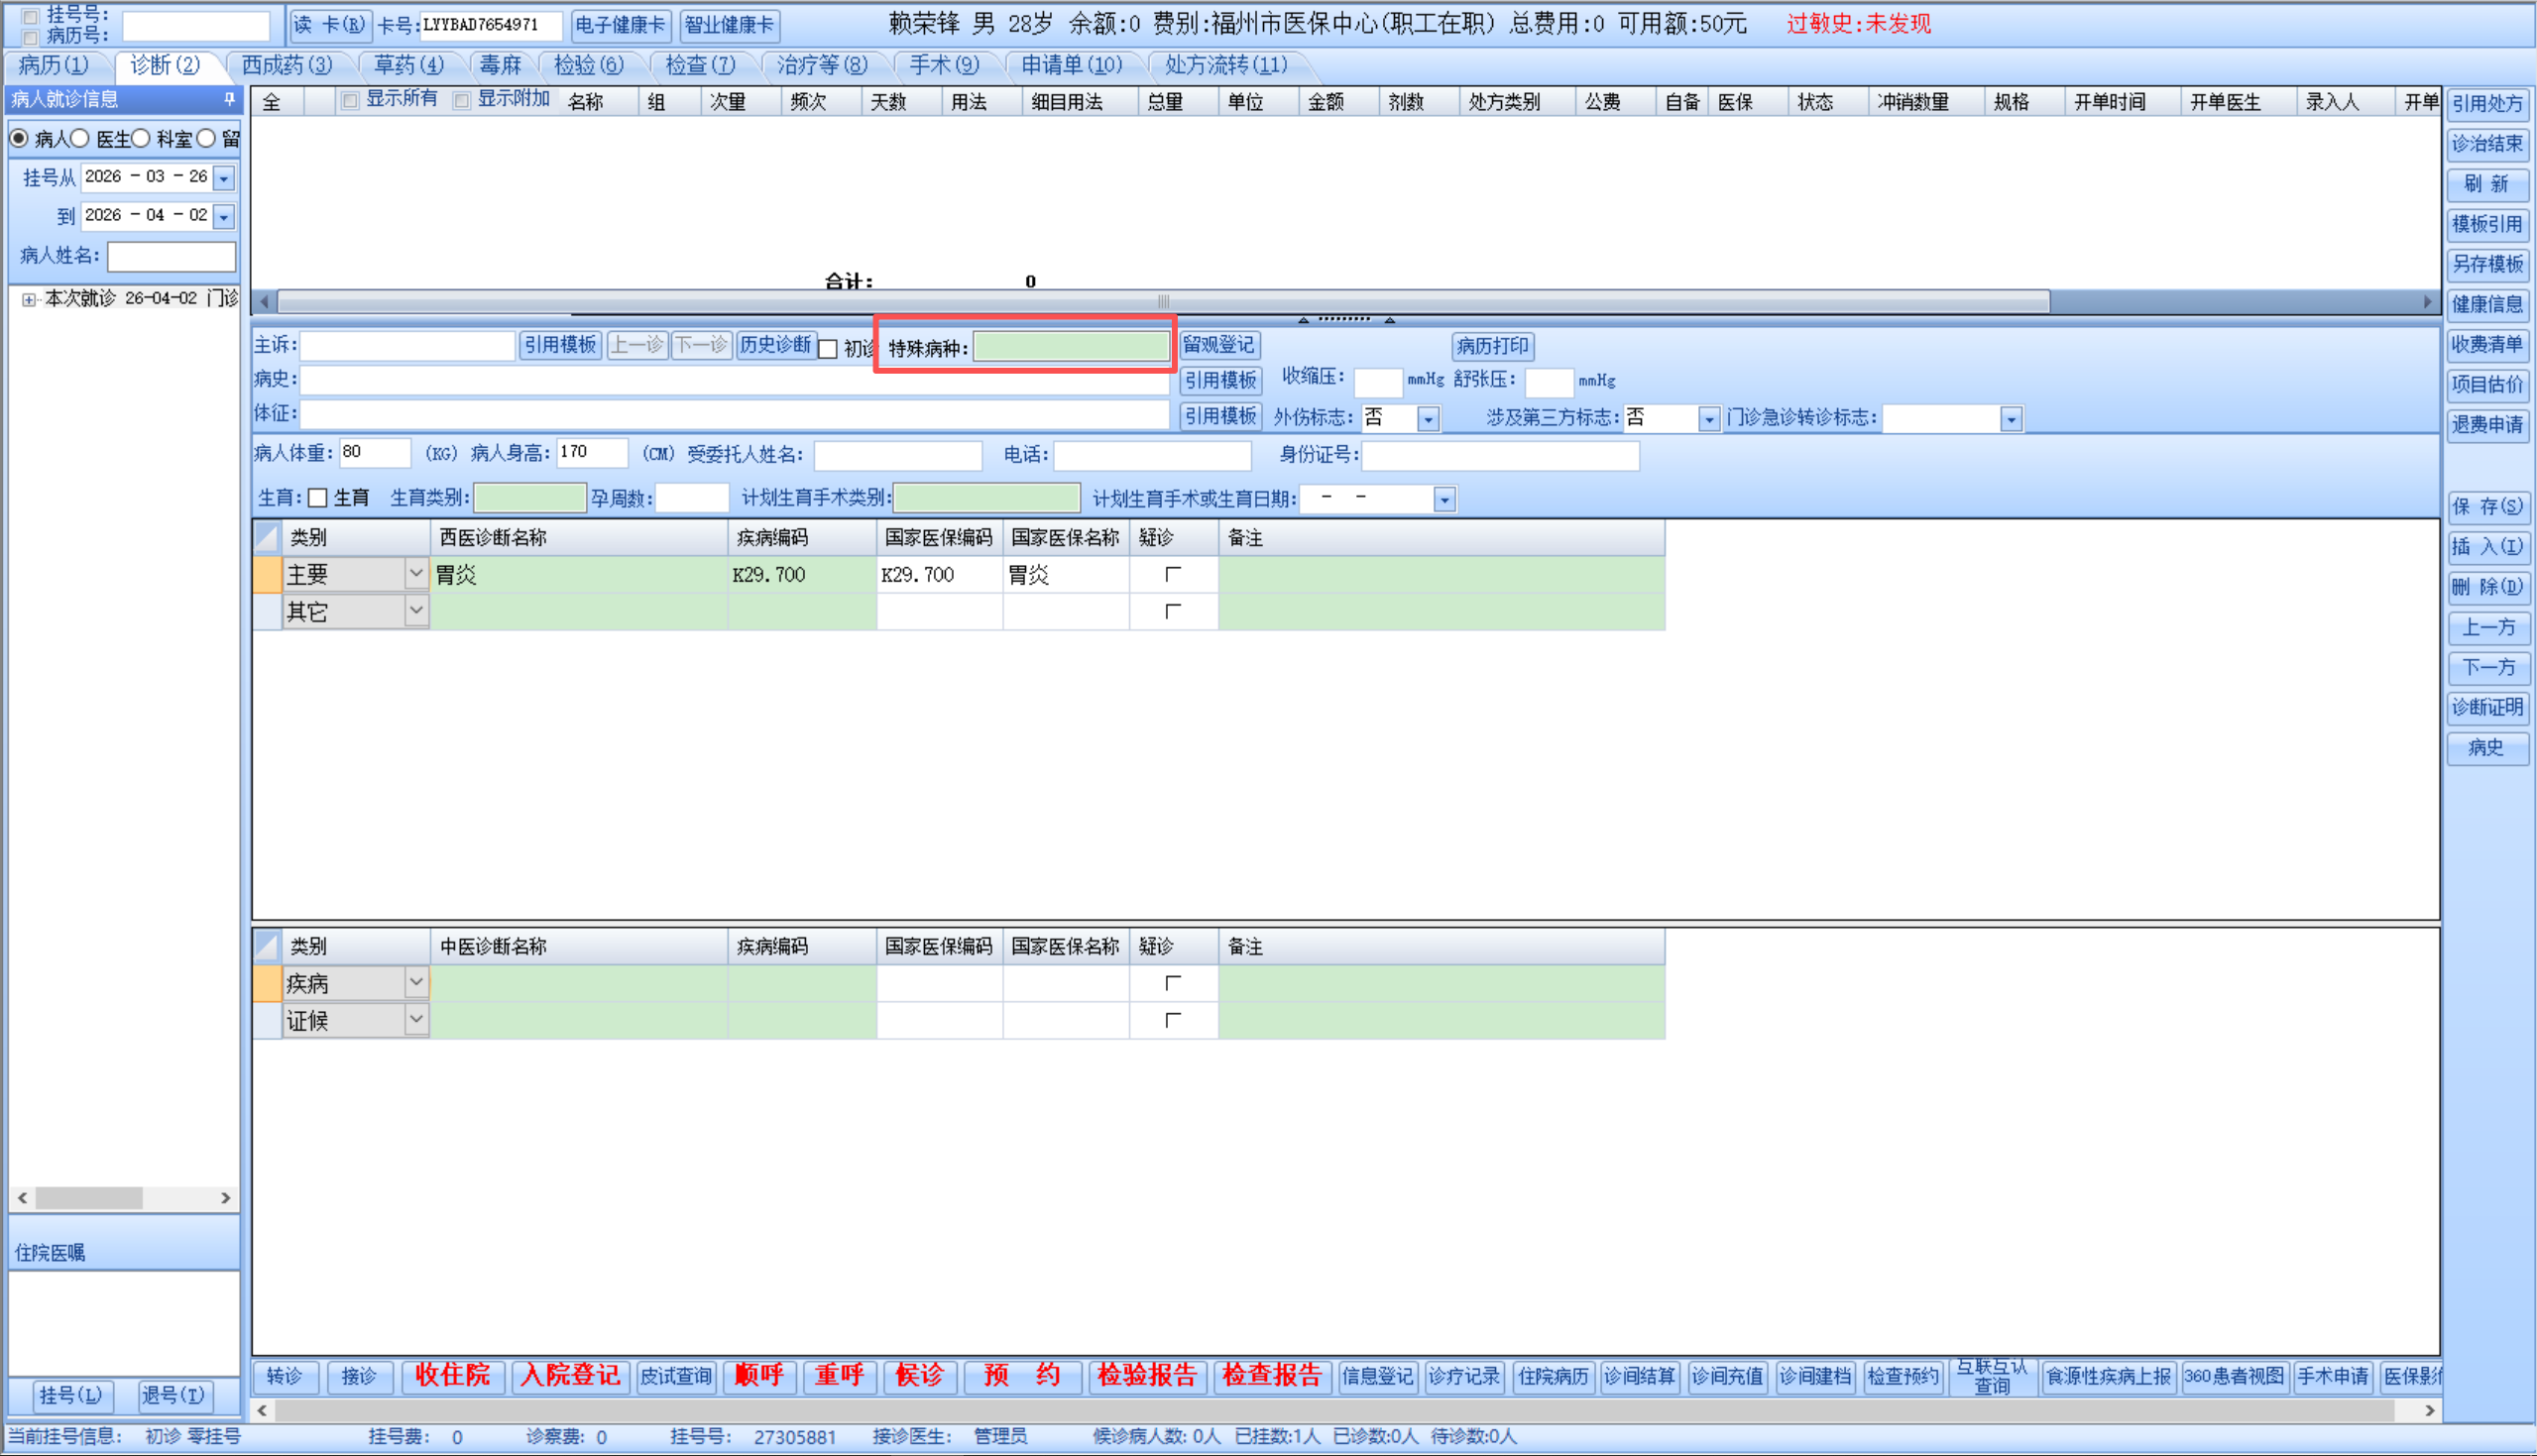Click right arrow of bottom button bar scrollbar

click(x=2429, y=1410)
